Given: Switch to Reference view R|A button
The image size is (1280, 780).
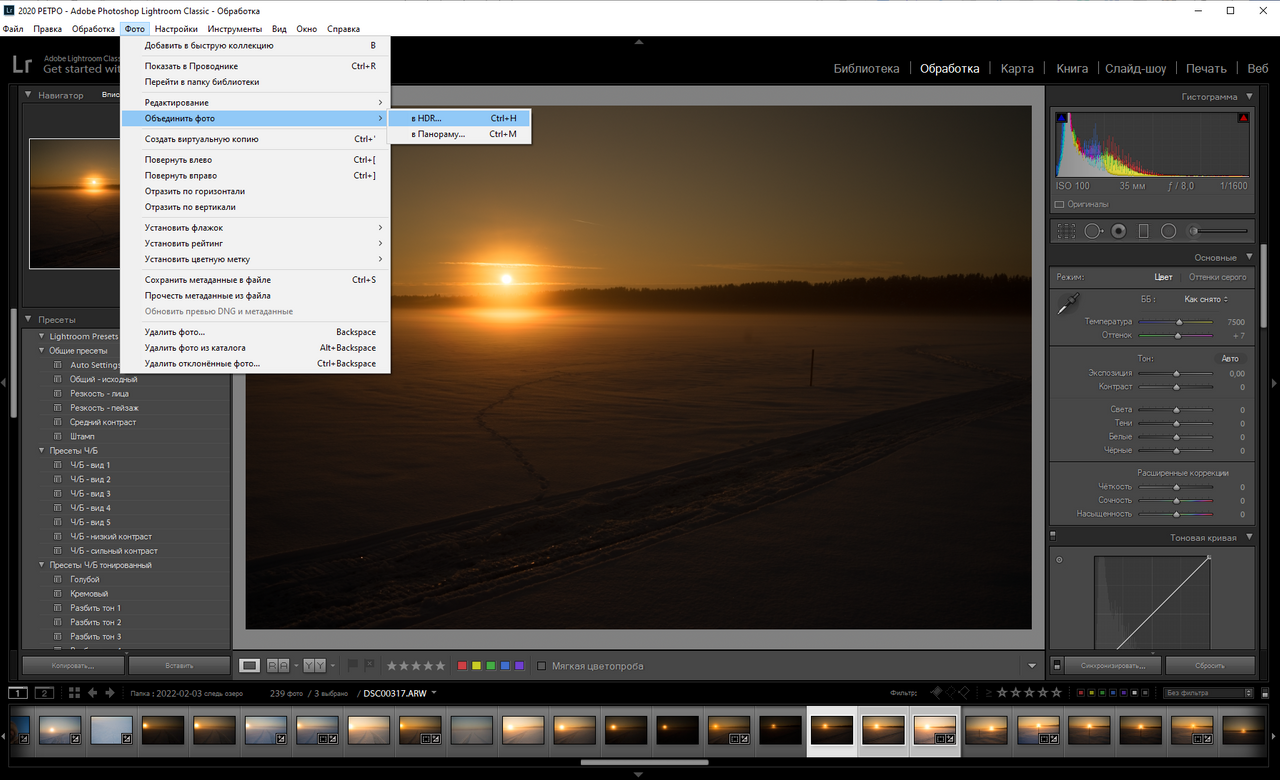Looking at the screenshot, I should 278,665.
